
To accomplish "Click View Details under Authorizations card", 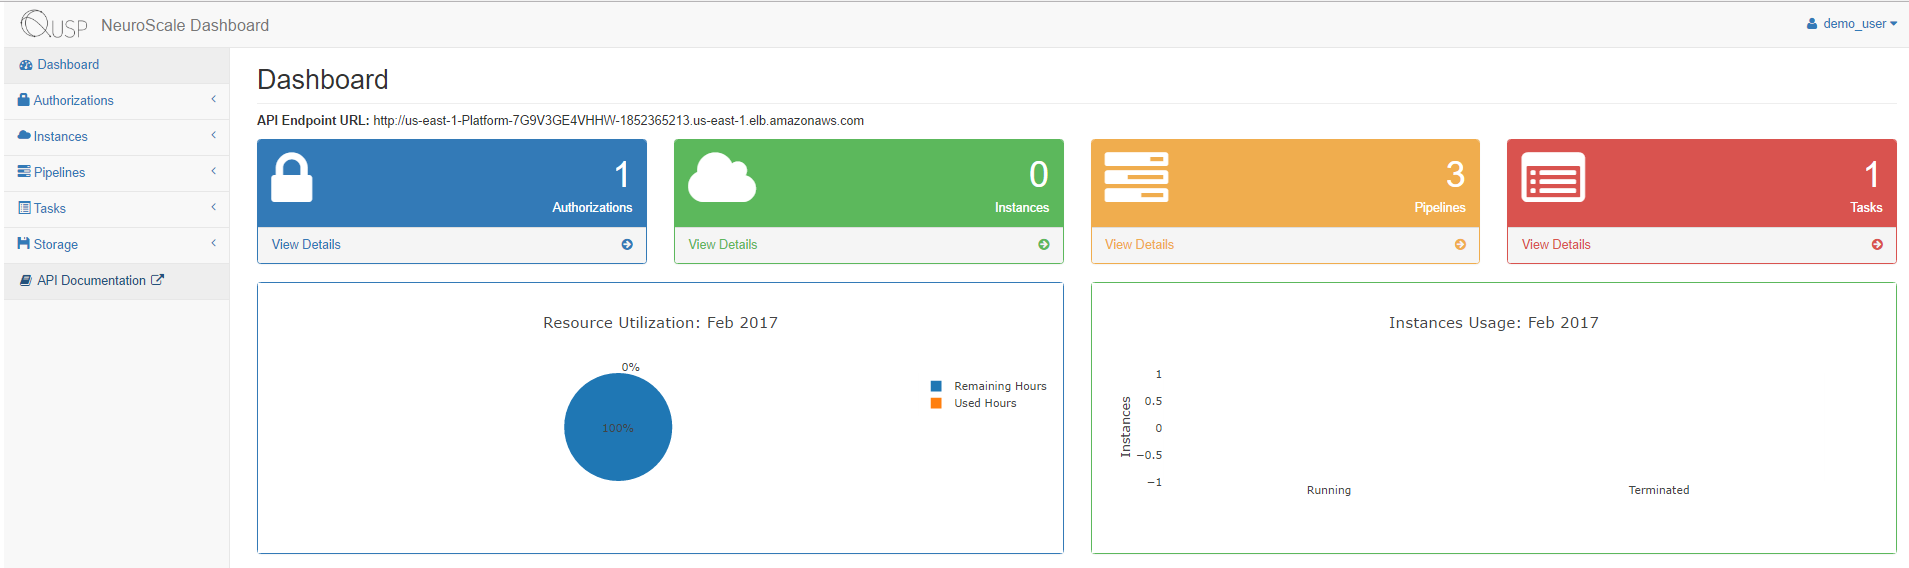I will (306, 245).
